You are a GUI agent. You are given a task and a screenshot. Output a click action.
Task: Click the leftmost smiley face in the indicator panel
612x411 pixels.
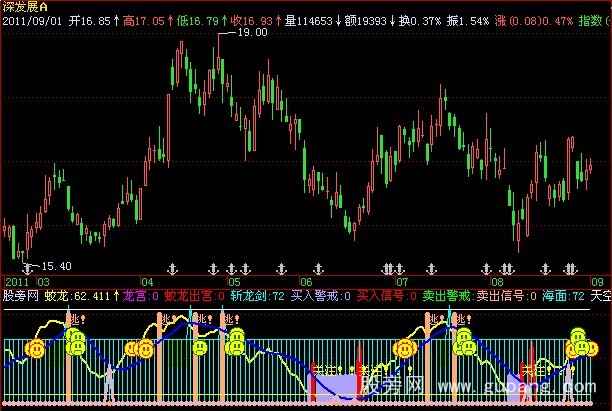(35, 349)
